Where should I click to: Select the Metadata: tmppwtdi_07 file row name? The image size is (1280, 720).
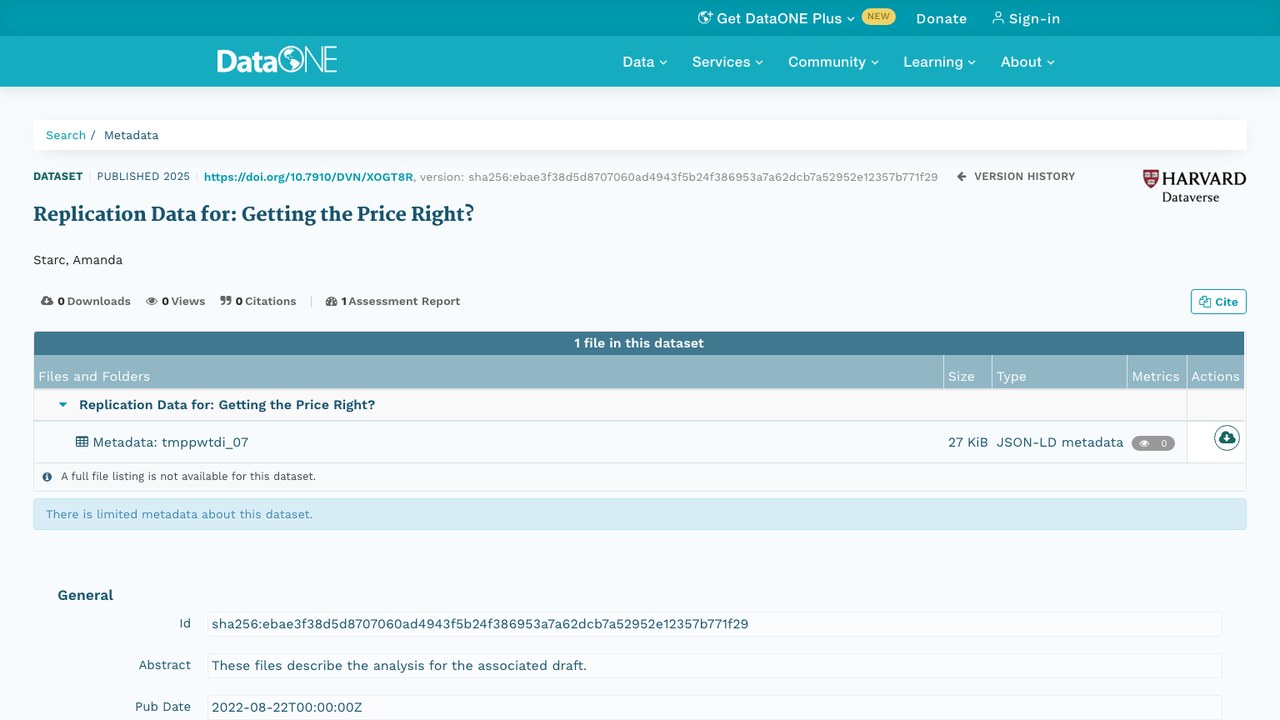(170, 442)
